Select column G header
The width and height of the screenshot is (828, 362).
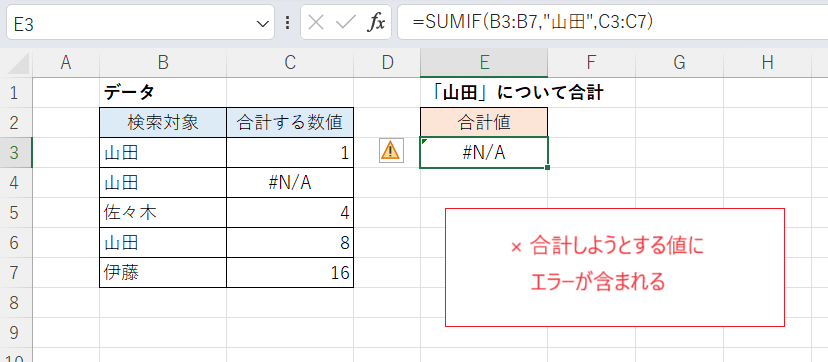(x=680, y=63)
